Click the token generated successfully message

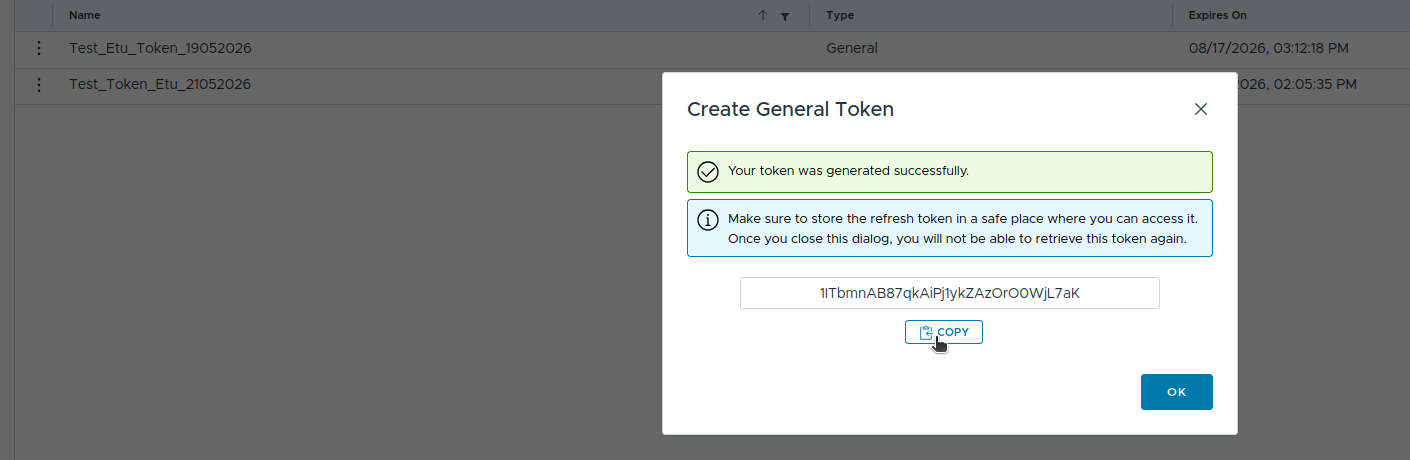pos(848,170)
